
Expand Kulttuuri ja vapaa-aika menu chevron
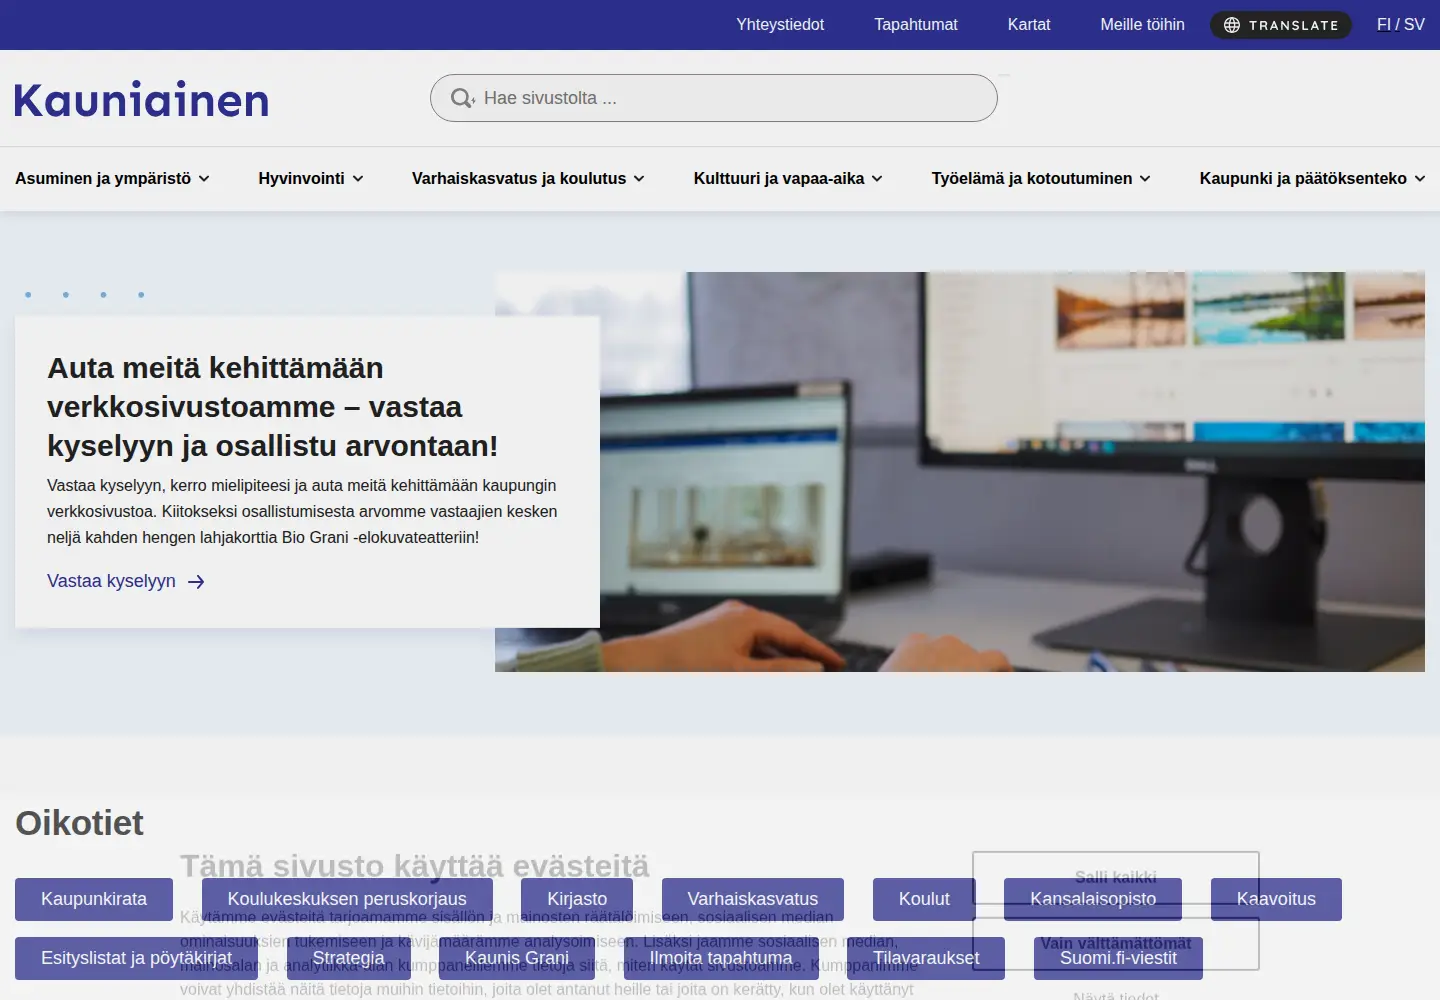coord(877,179)
